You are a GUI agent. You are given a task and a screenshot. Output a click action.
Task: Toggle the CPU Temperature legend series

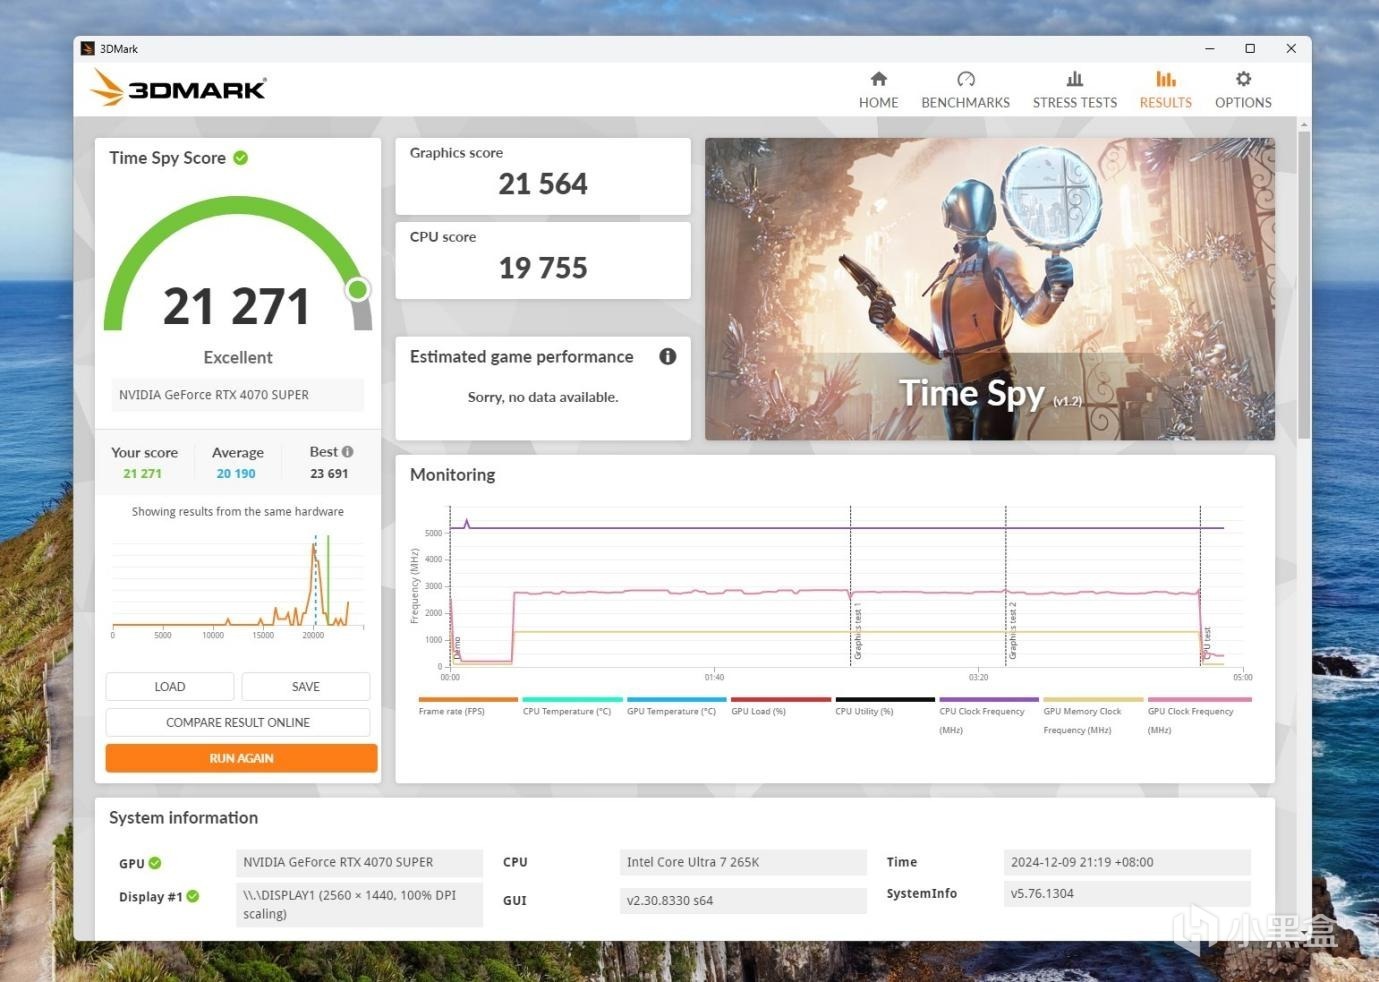pyautogui.click(x=572, y=706)
